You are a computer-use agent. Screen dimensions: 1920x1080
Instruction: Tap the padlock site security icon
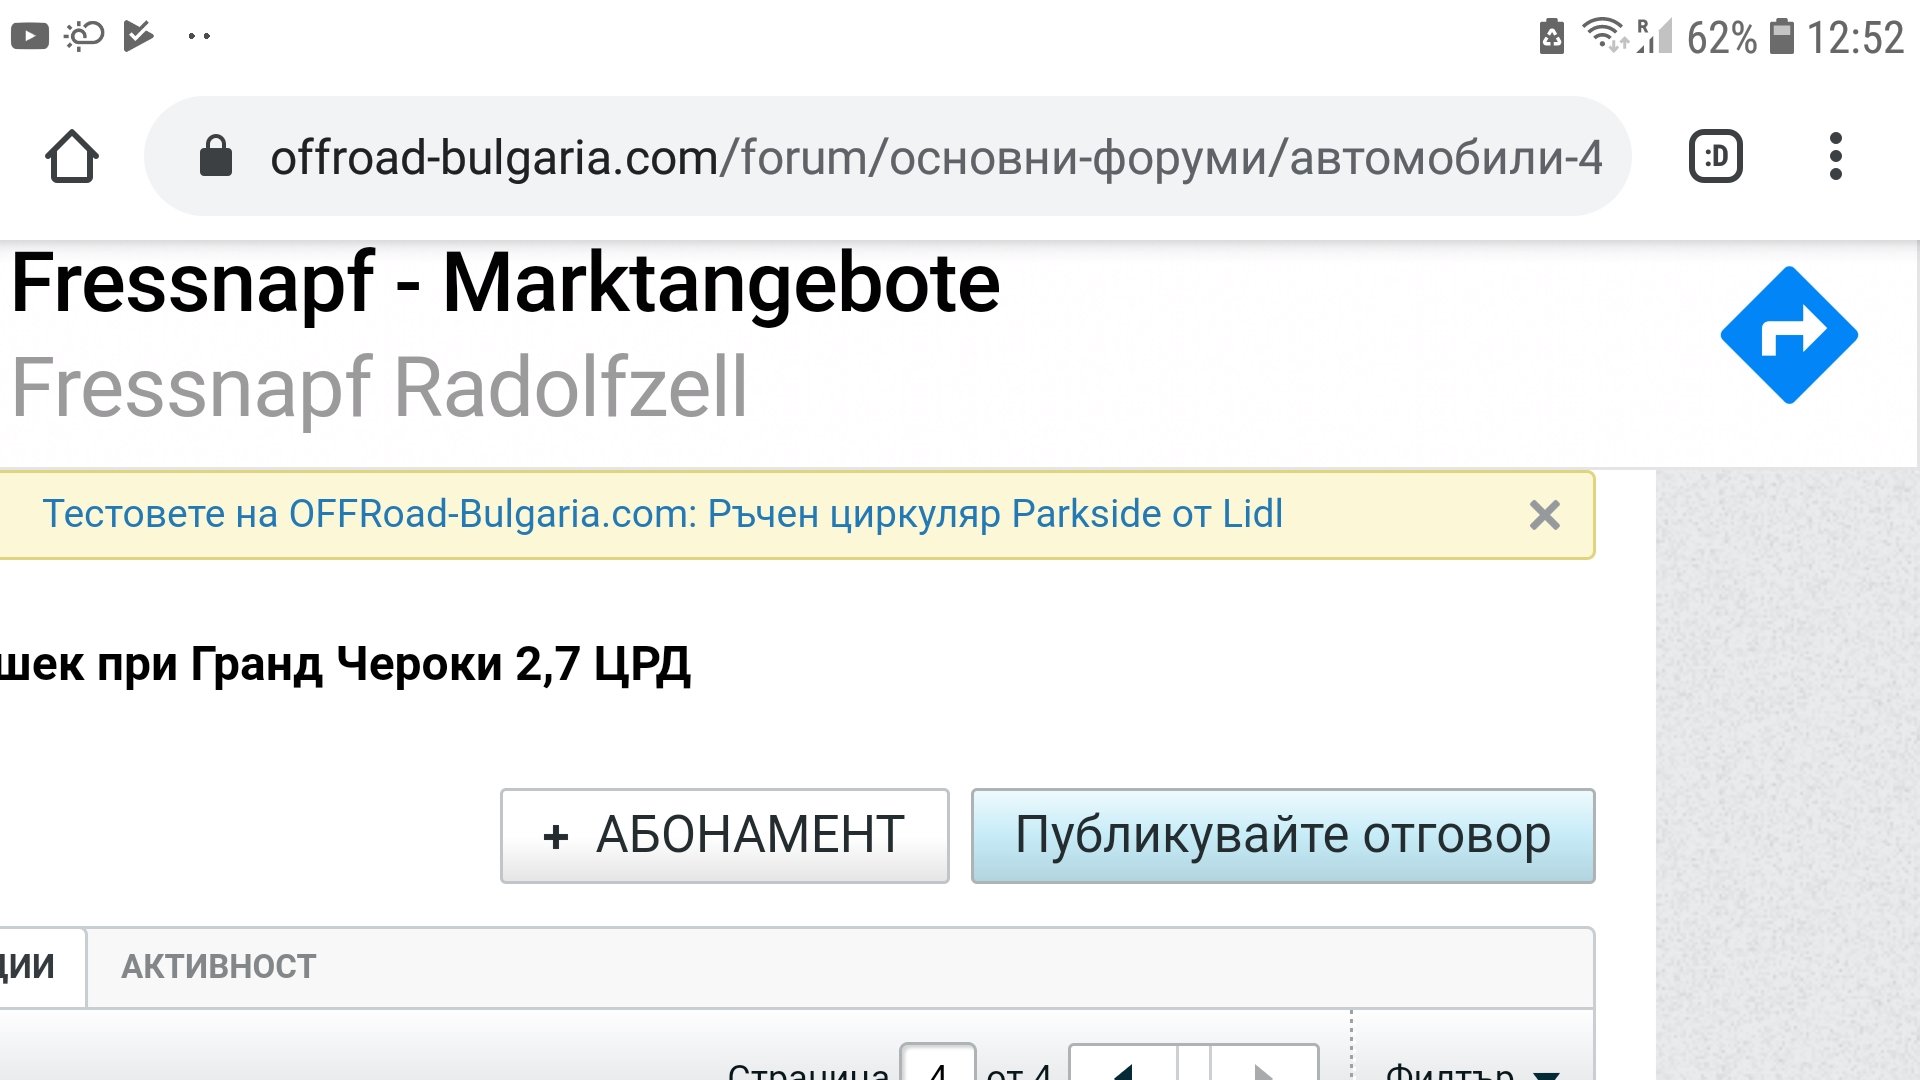[x=216, y=157]
